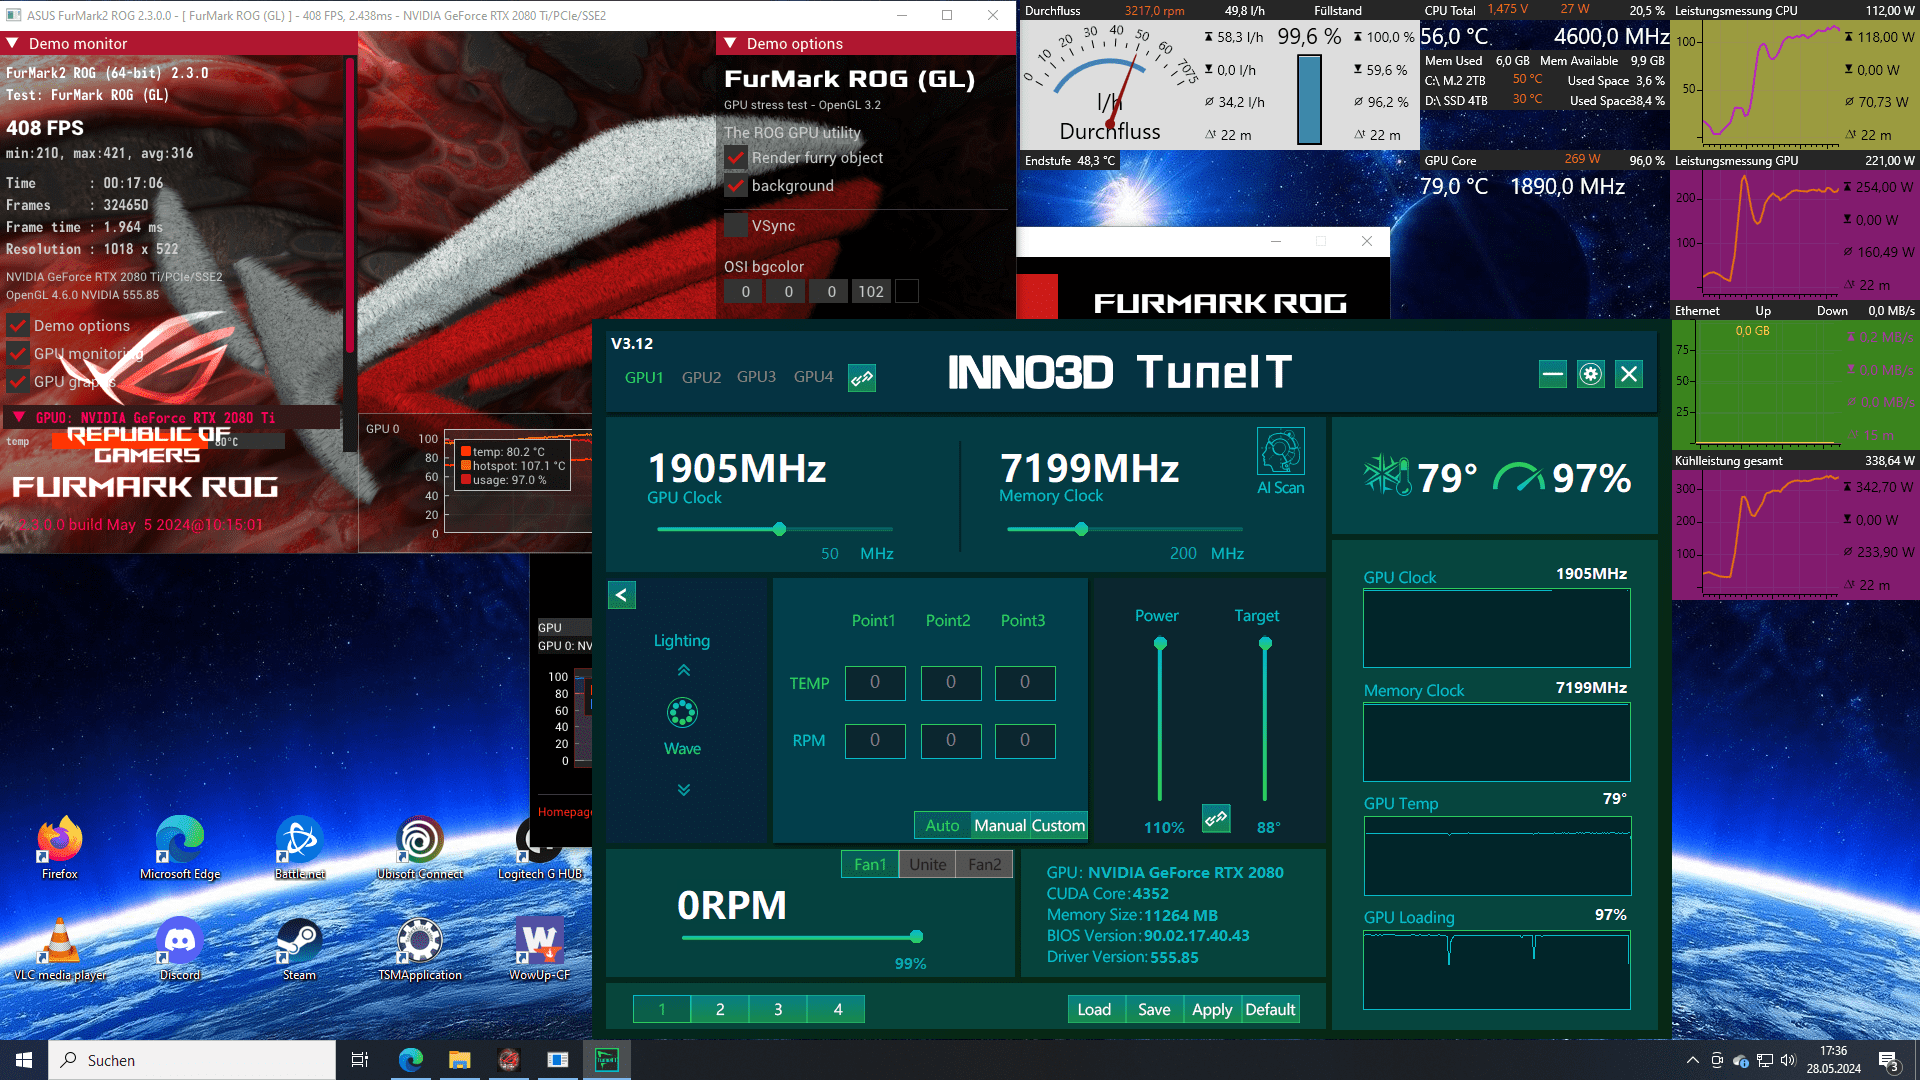1920x1080 pixels.
Task: Switch to GPU3 tab in TuneIT
Action: (x=756, y=377)
